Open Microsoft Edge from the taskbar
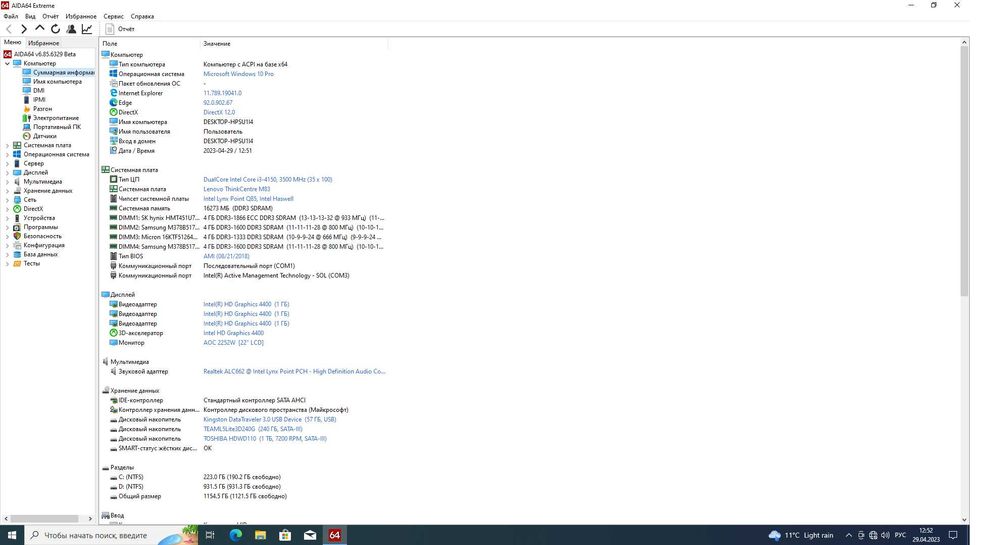Image resolution: width=1000 pixels, height=545 pixels. point(235,535)
